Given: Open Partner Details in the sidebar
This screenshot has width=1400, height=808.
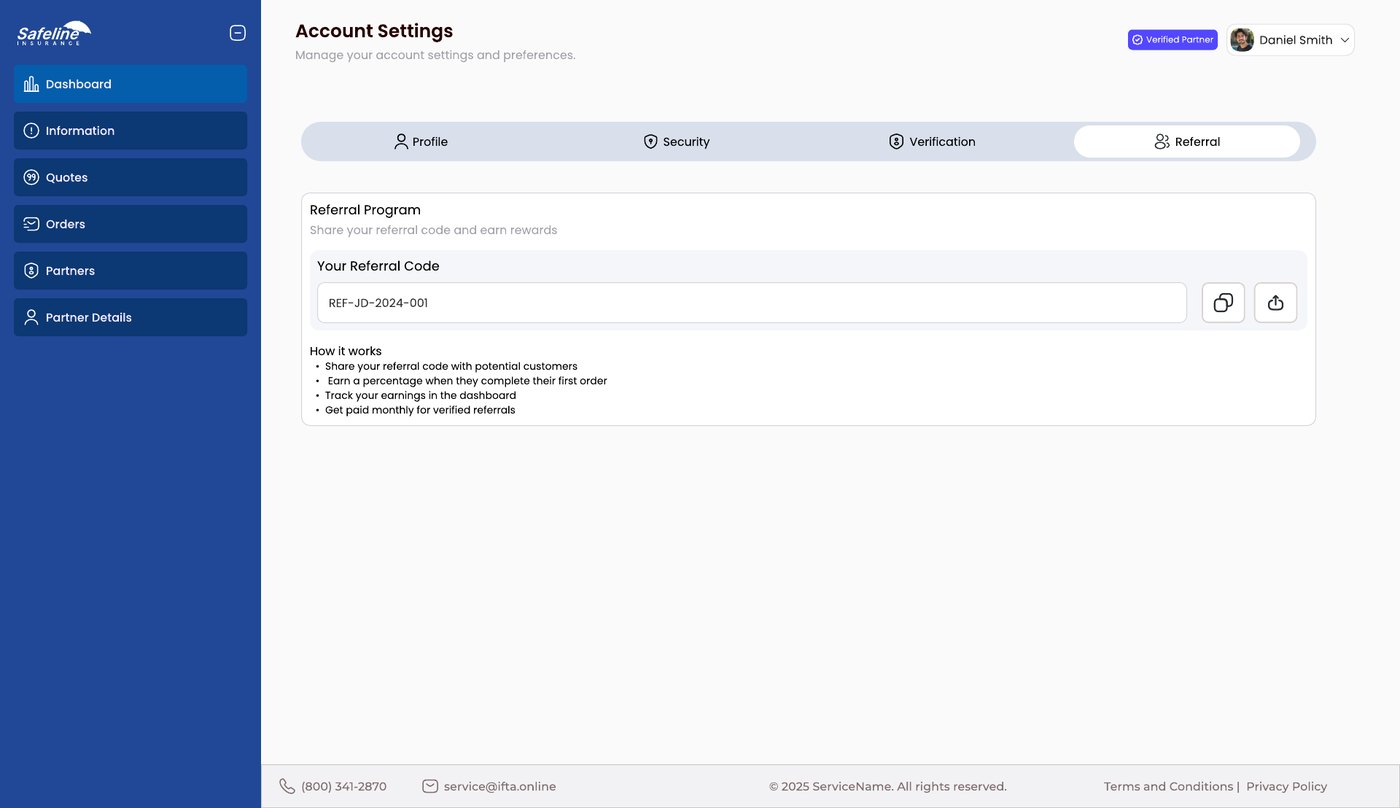Looking at the screenshot, I should coord(130,317).
